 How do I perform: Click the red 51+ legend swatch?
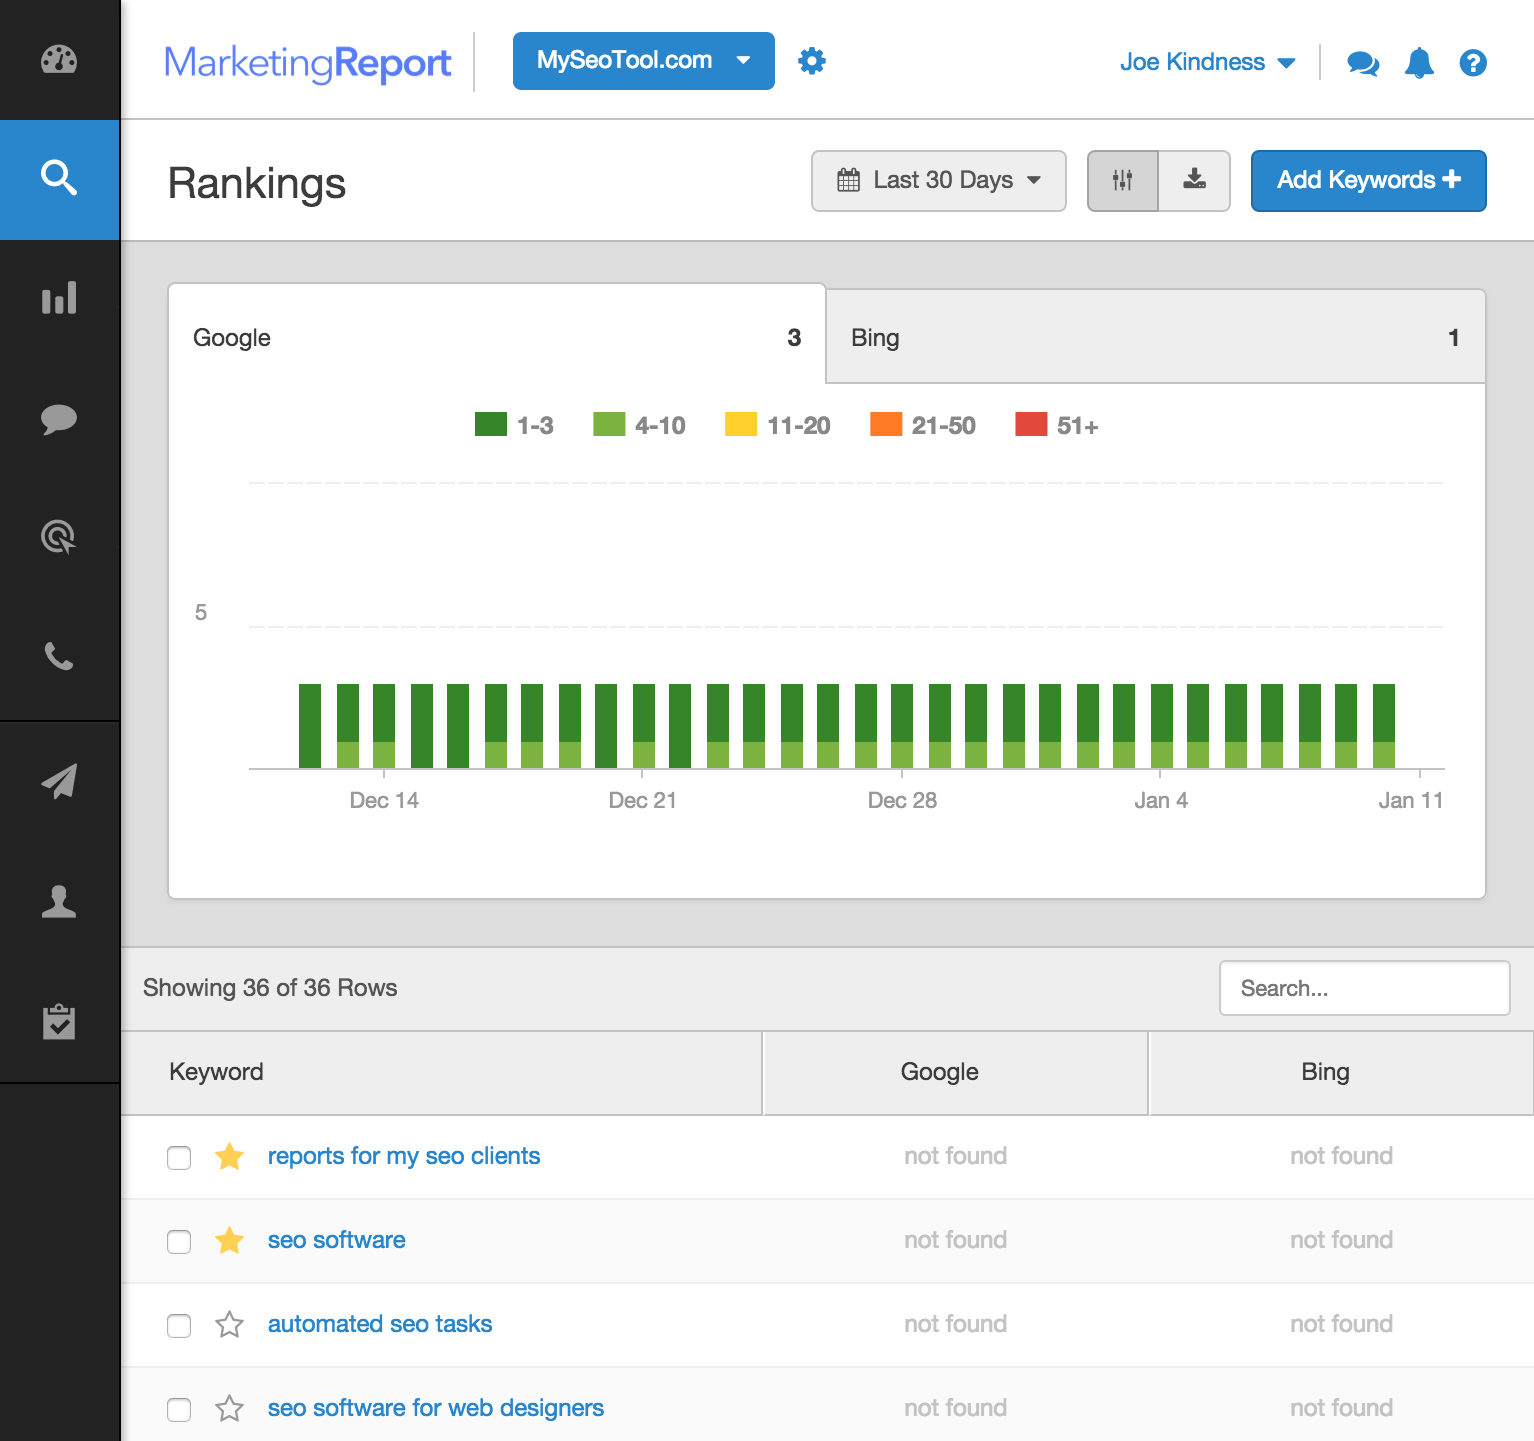[x=1031, y=425]
